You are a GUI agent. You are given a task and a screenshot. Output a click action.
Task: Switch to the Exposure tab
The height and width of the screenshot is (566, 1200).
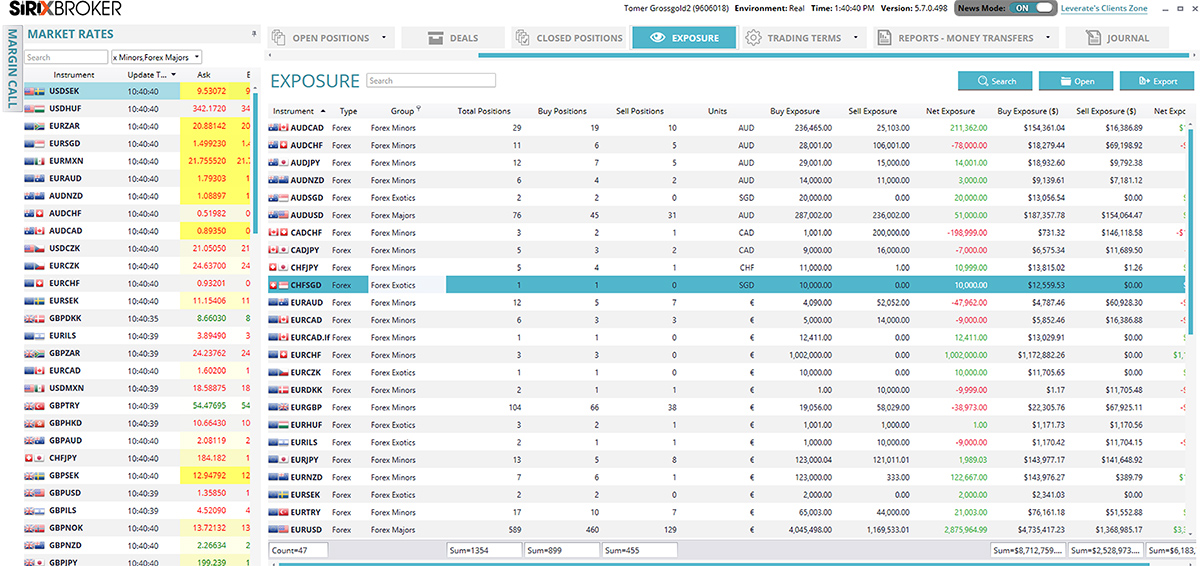coord(683,38)
